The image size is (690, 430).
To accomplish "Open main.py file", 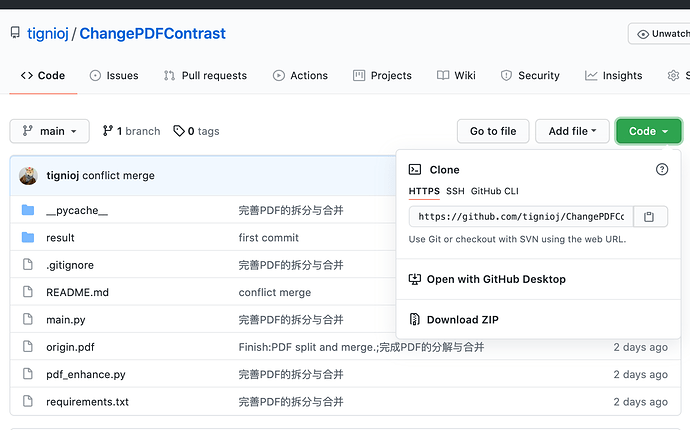I will (x=66, y=320).
